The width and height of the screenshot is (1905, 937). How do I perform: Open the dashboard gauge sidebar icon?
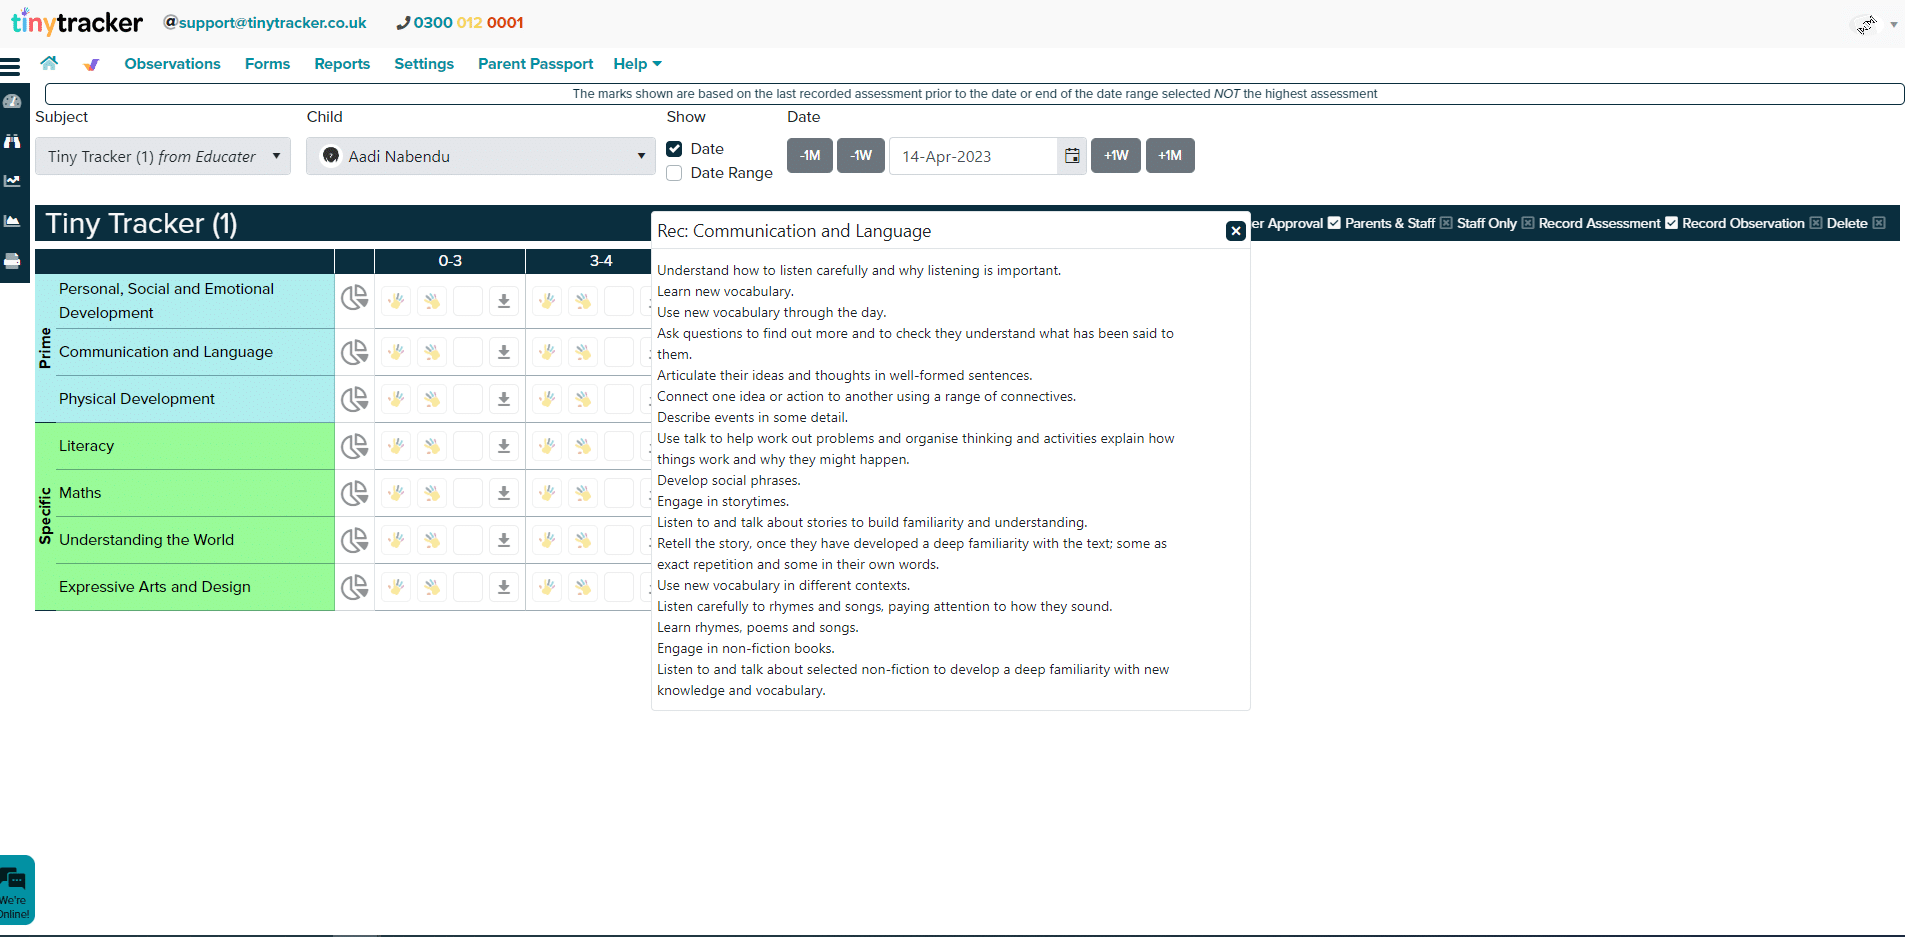tap(12, 101)
